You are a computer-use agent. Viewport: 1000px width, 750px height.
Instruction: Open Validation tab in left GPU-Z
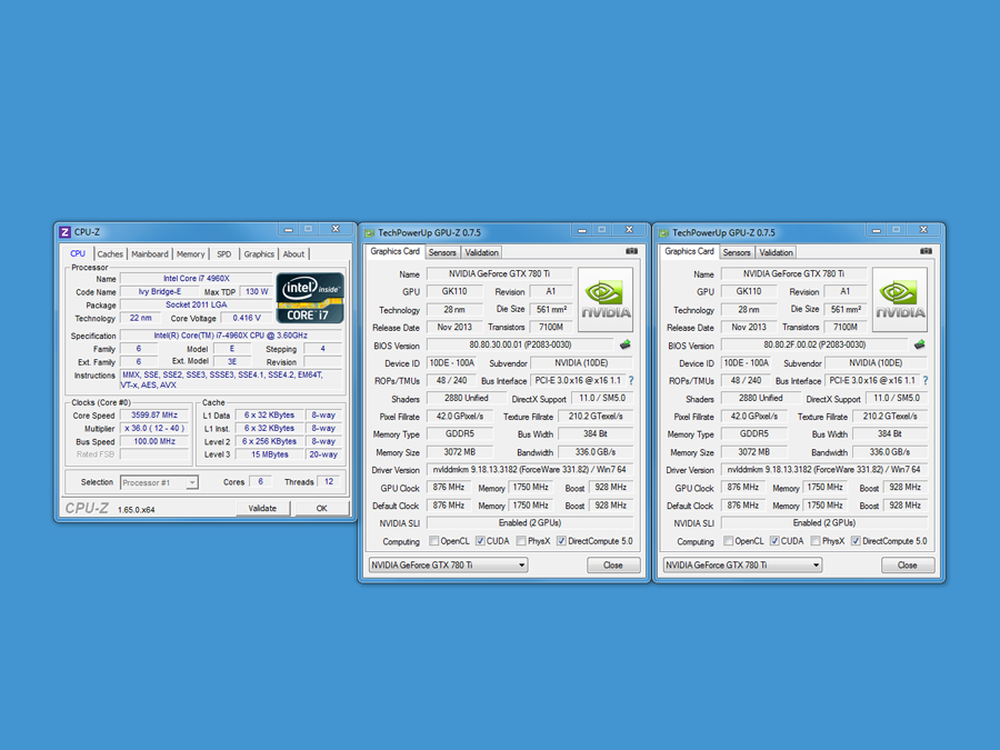click(x=482, y=253)
